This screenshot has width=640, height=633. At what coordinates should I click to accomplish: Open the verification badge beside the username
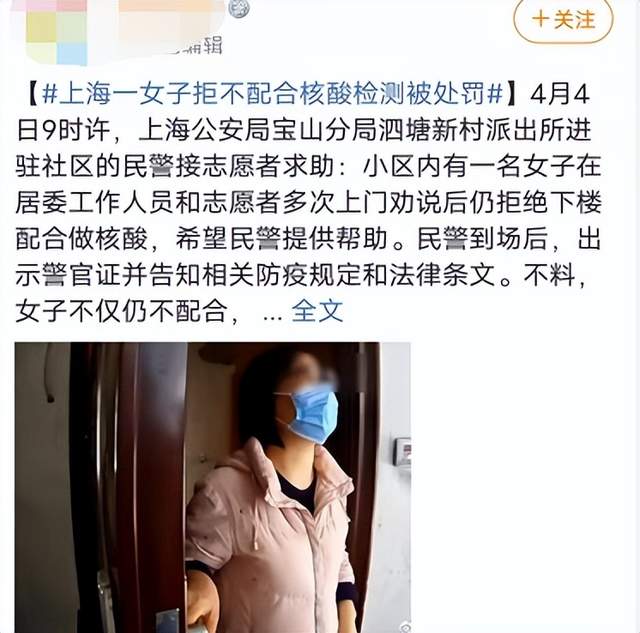(238, 8)
